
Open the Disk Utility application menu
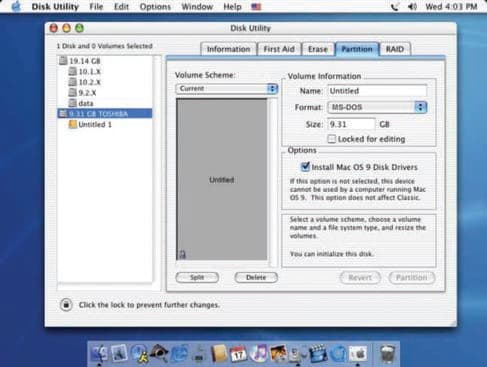point(55,7)
